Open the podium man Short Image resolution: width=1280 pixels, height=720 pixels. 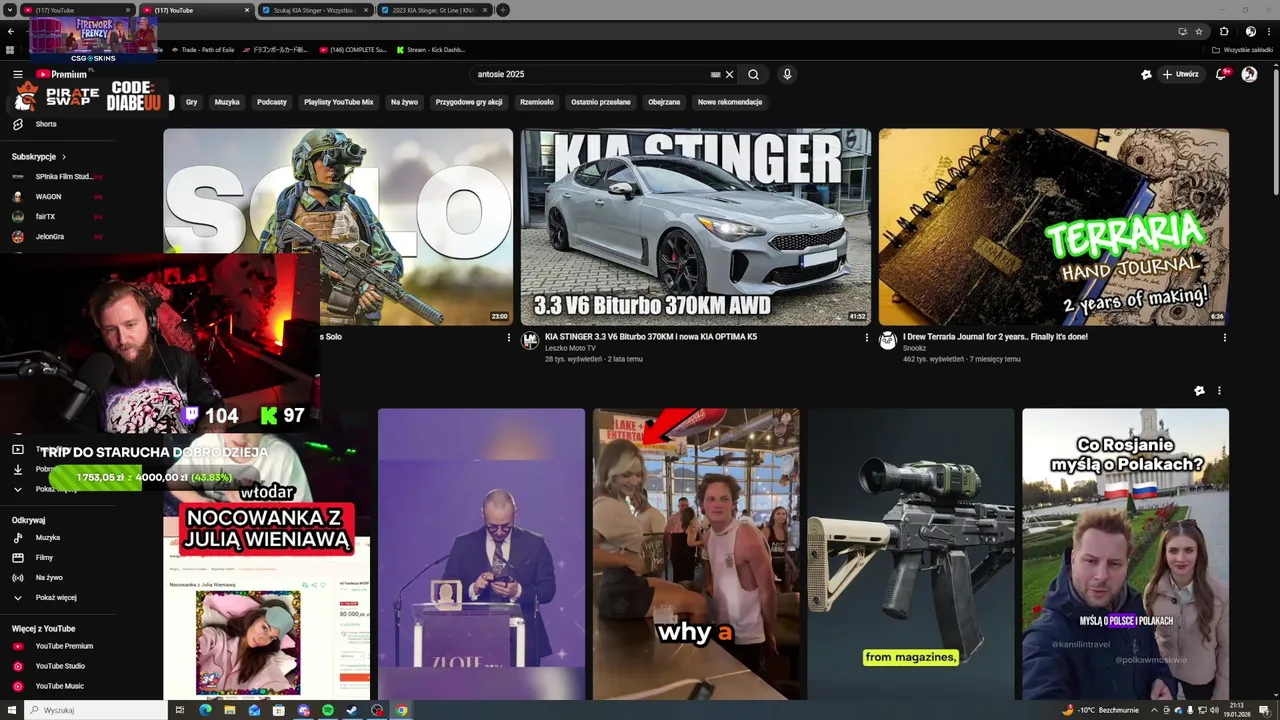click(x=481, y=554)
